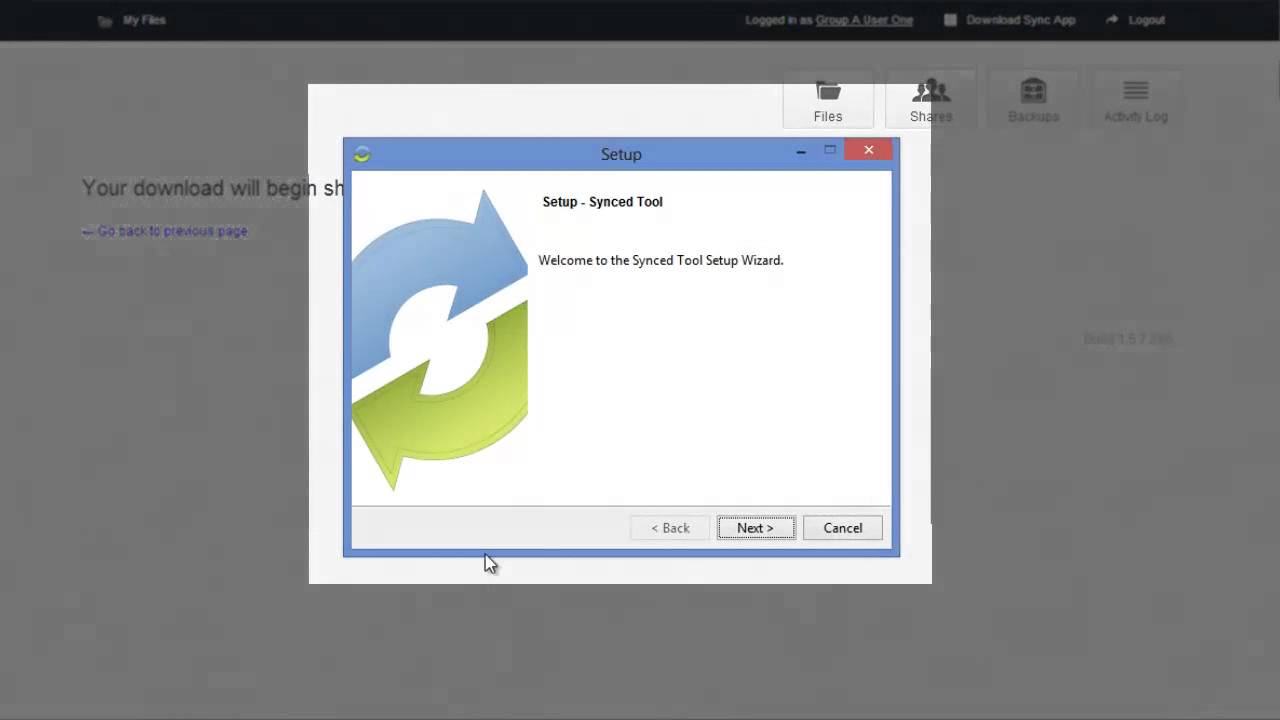1280x720 pixels.
Task: Click Logout in the top bar
Action: (1146, 20)
